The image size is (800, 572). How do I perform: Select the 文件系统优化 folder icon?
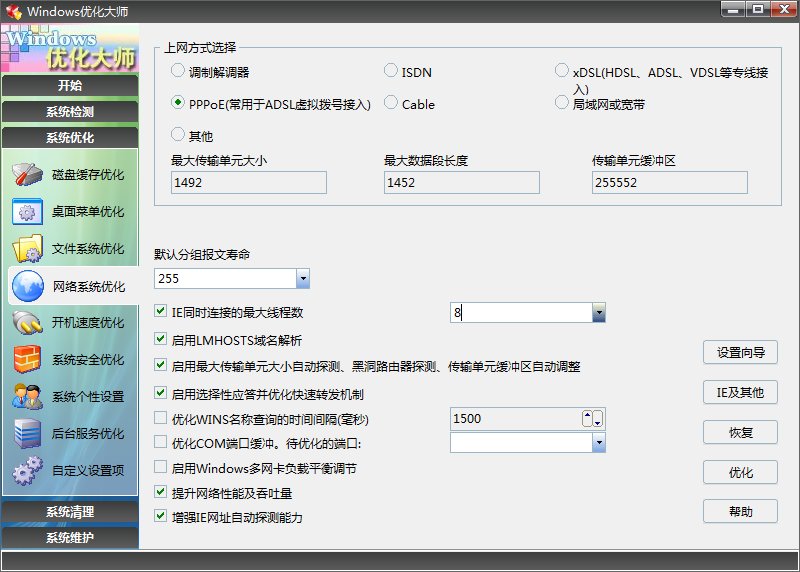(x=28, y=248)
